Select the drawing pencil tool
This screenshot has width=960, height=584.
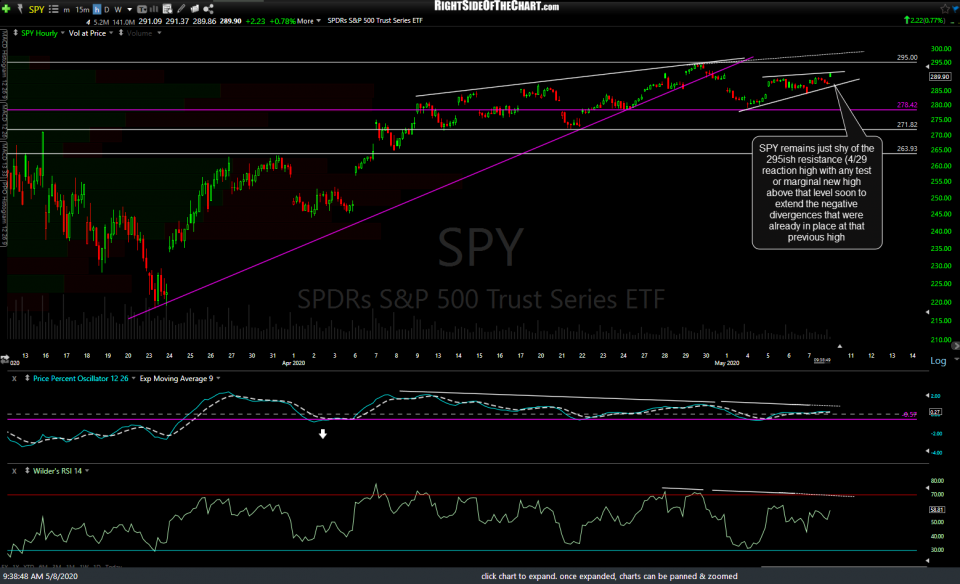(x=182, y=8)
